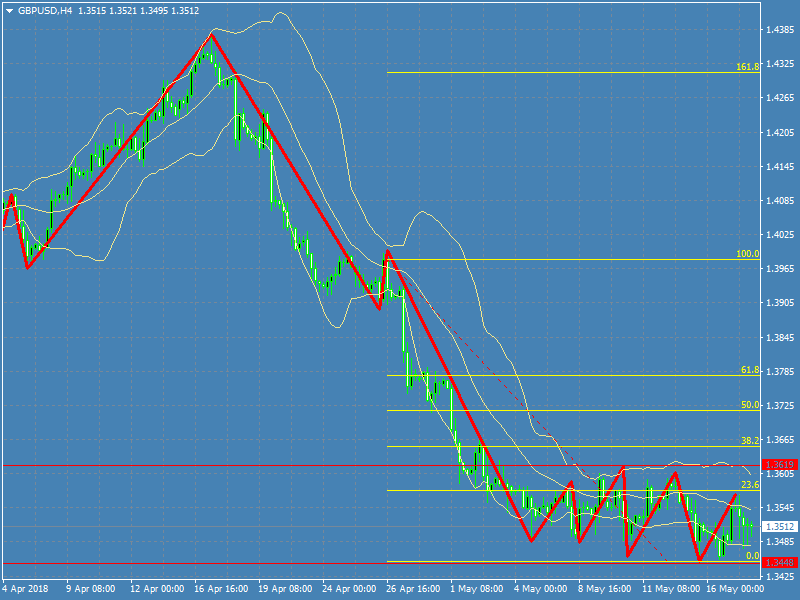Viewport: 800px width, 600px height.
Task: Click the 1.3545 price axis value
Action: coord(780,508)
